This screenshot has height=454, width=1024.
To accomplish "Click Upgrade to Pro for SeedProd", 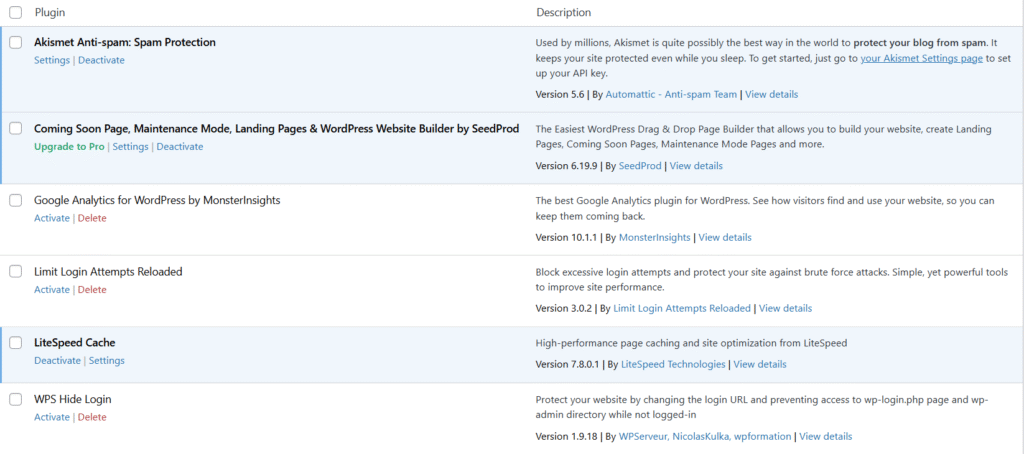I will coord(69,147).
